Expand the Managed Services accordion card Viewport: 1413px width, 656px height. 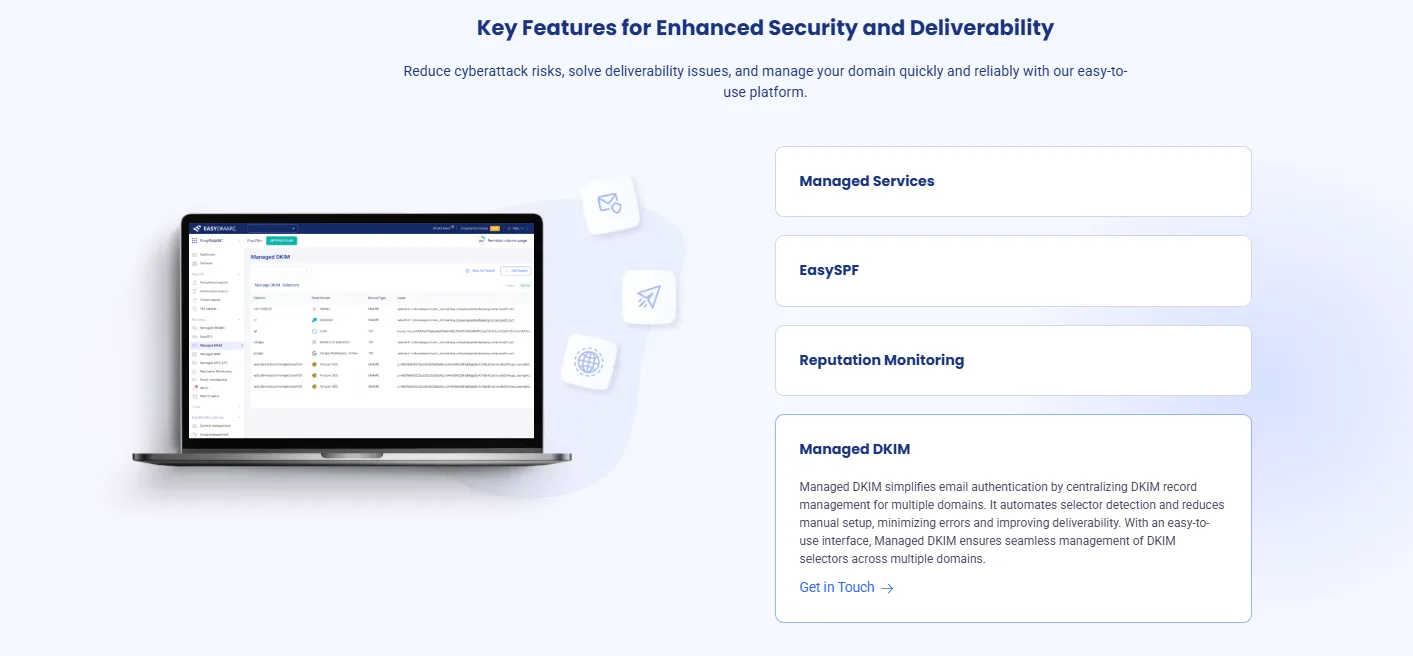coord(1013,181)
